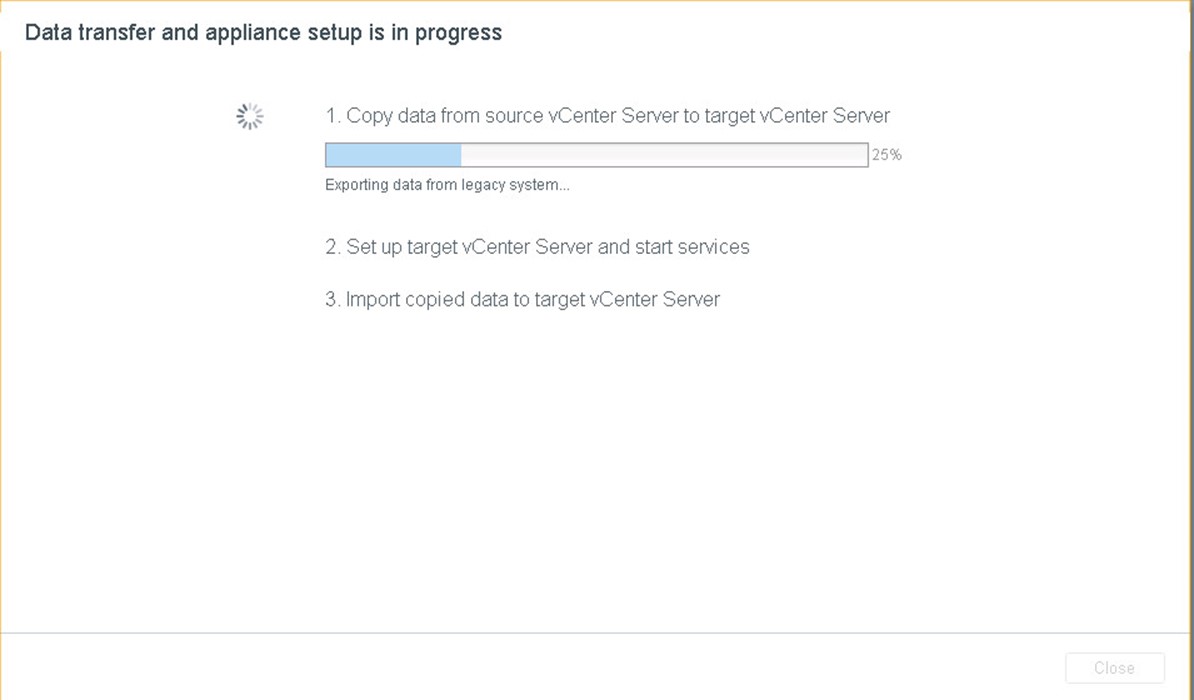Click the 'Data transfer and appliance setup' title
The height and width of the screenshot is (700, 1194).
[263, 33]
